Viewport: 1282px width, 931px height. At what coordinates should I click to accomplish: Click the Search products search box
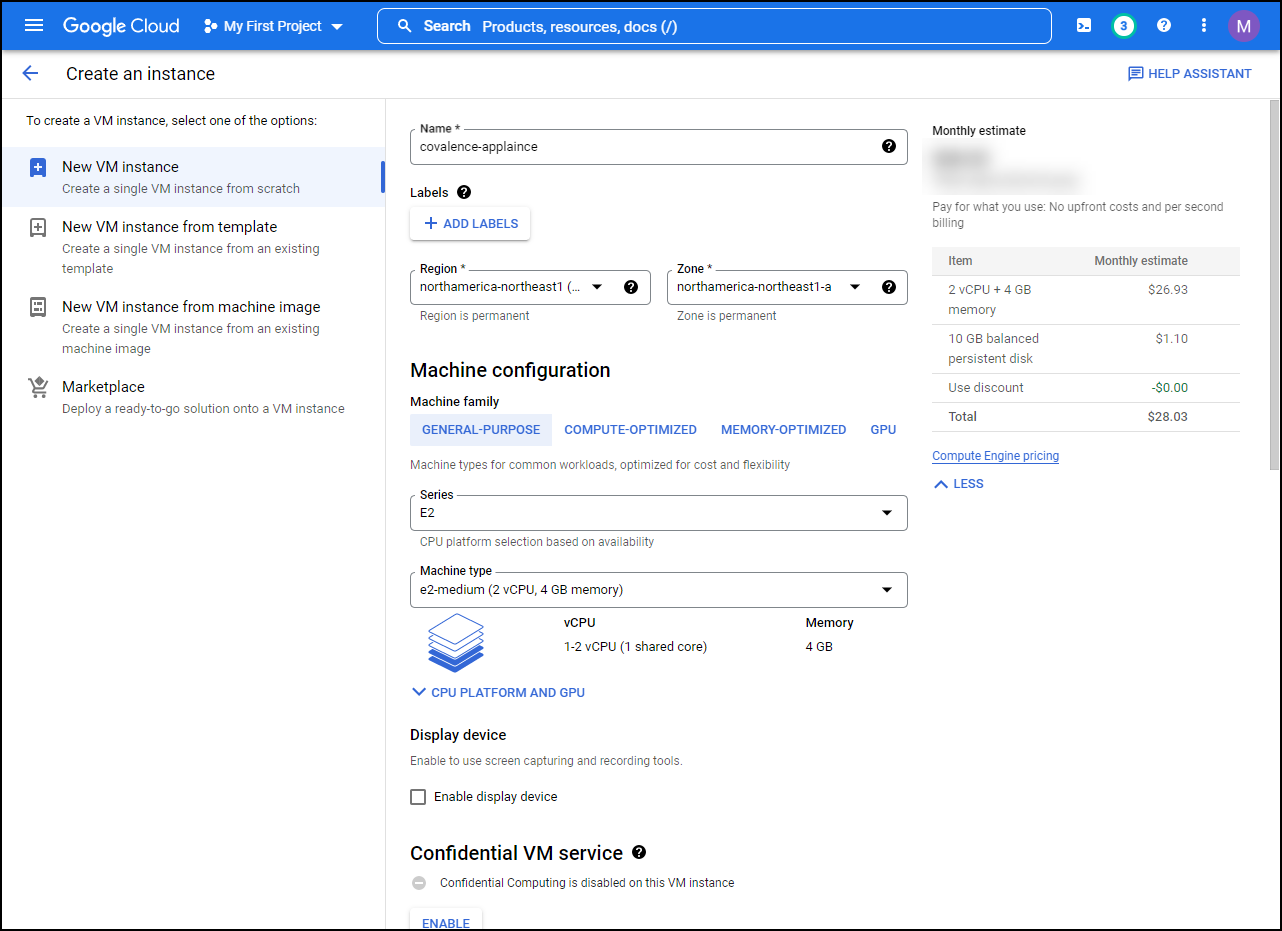click(714, 26)
